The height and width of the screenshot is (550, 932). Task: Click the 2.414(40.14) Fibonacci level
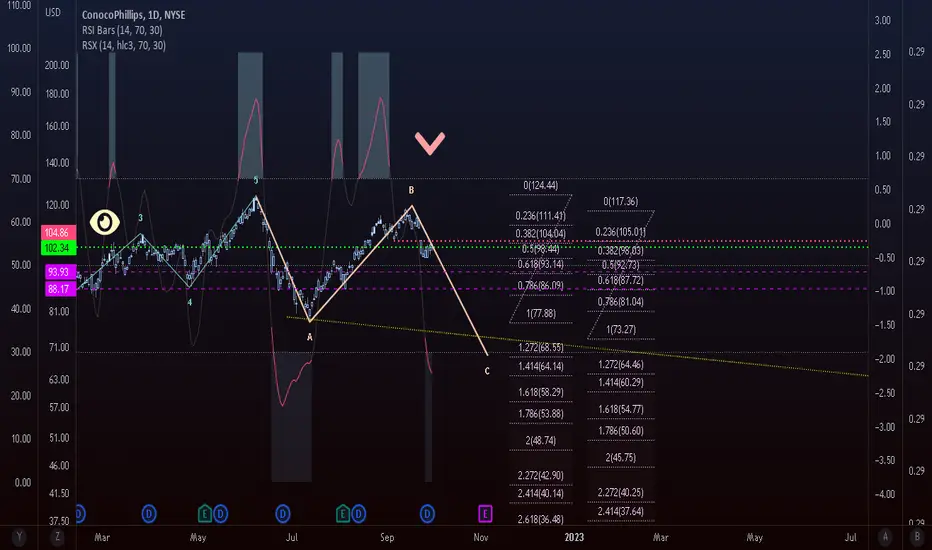click(540, 493)
